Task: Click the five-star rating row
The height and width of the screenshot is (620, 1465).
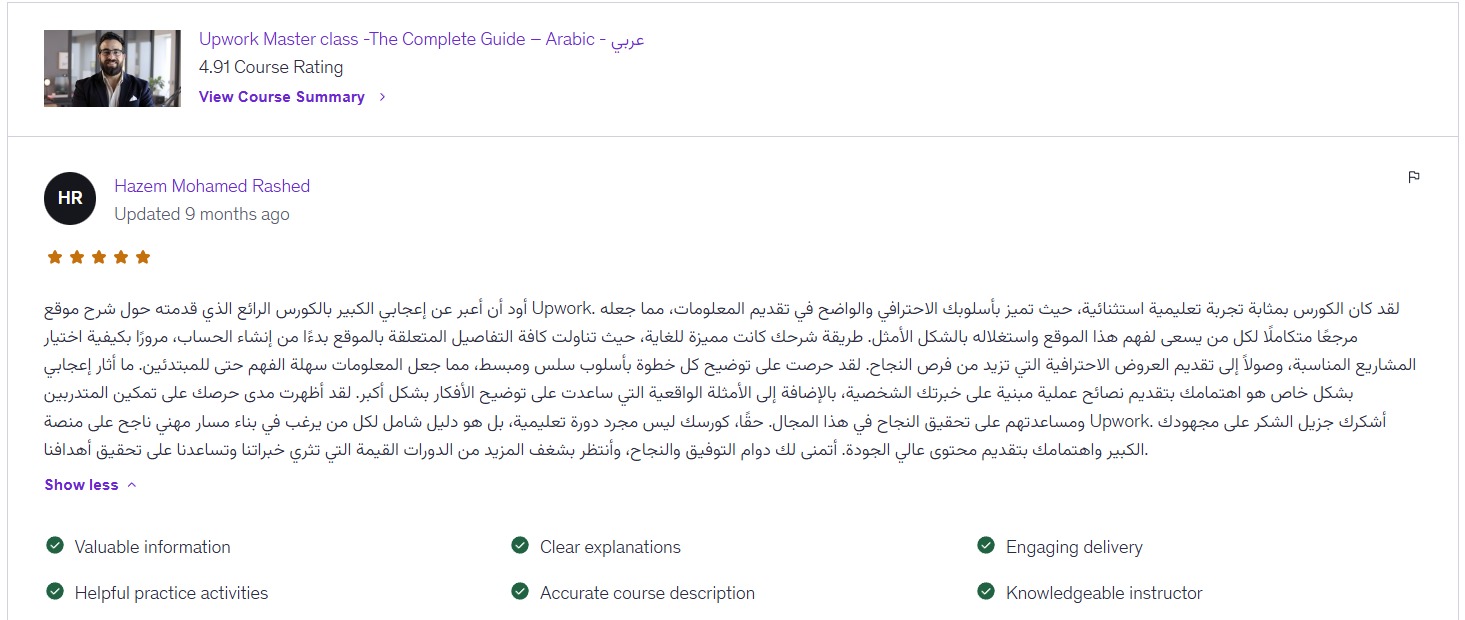Action: (x=99, y=257)
